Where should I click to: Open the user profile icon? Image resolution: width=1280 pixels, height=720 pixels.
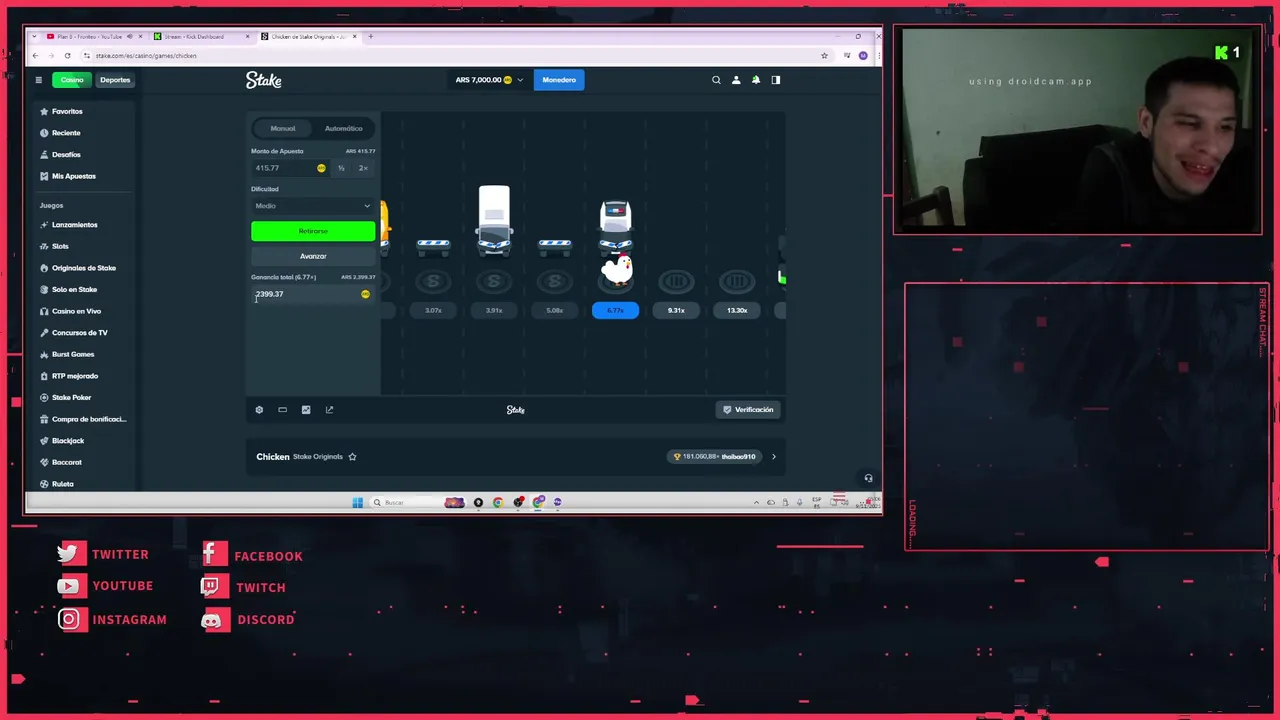(x=736, y=80)
